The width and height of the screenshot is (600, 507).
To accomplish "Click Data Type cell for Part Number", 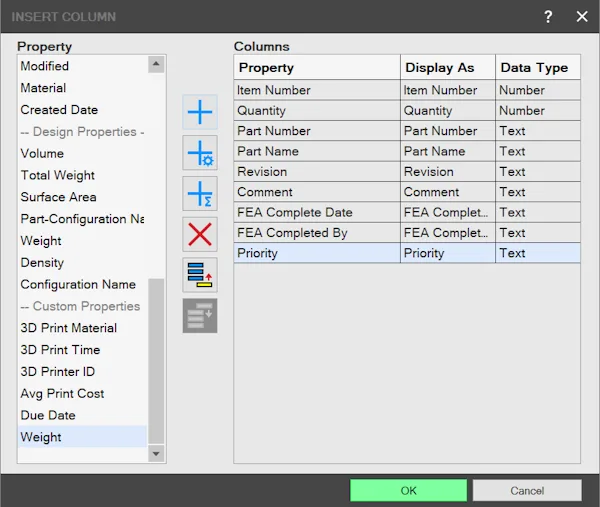I will [x=538, y=131].
